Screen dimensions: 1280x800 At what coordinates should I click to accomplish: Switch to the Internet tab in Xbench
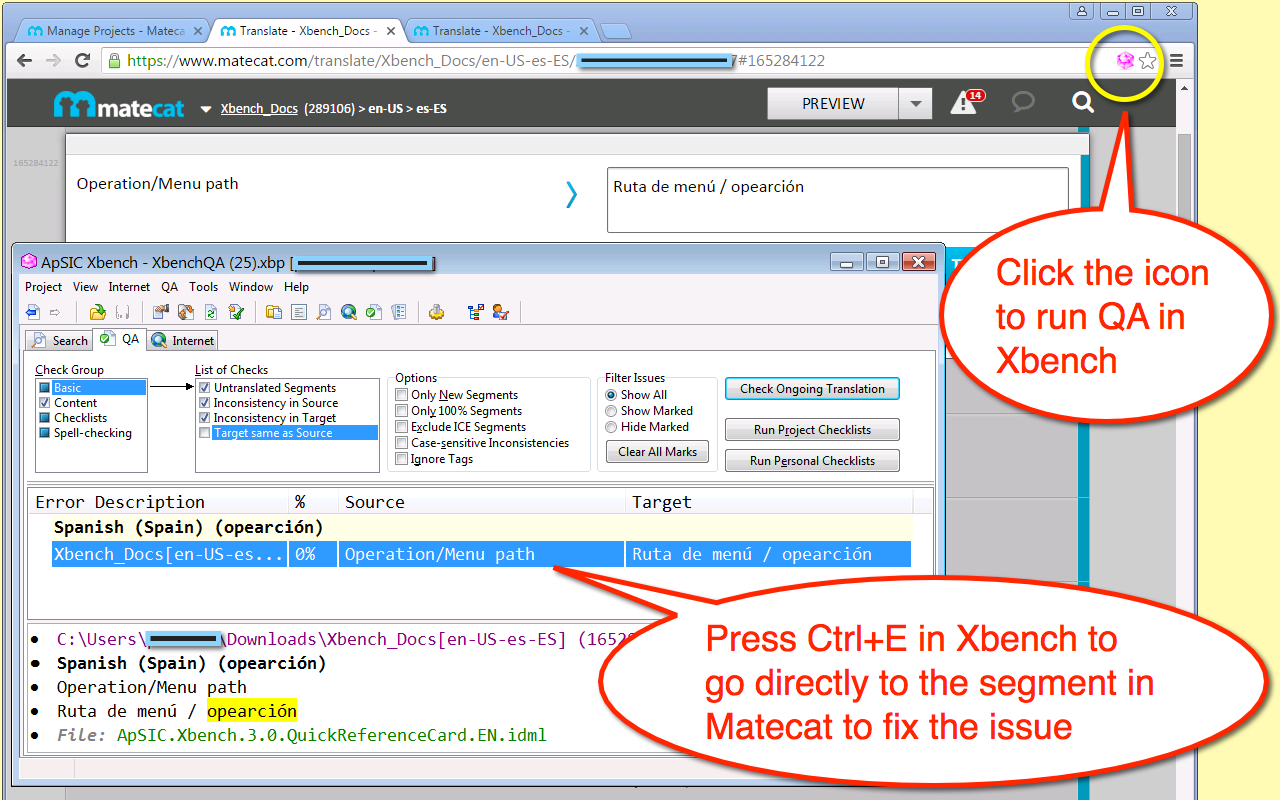click(182, 340)
